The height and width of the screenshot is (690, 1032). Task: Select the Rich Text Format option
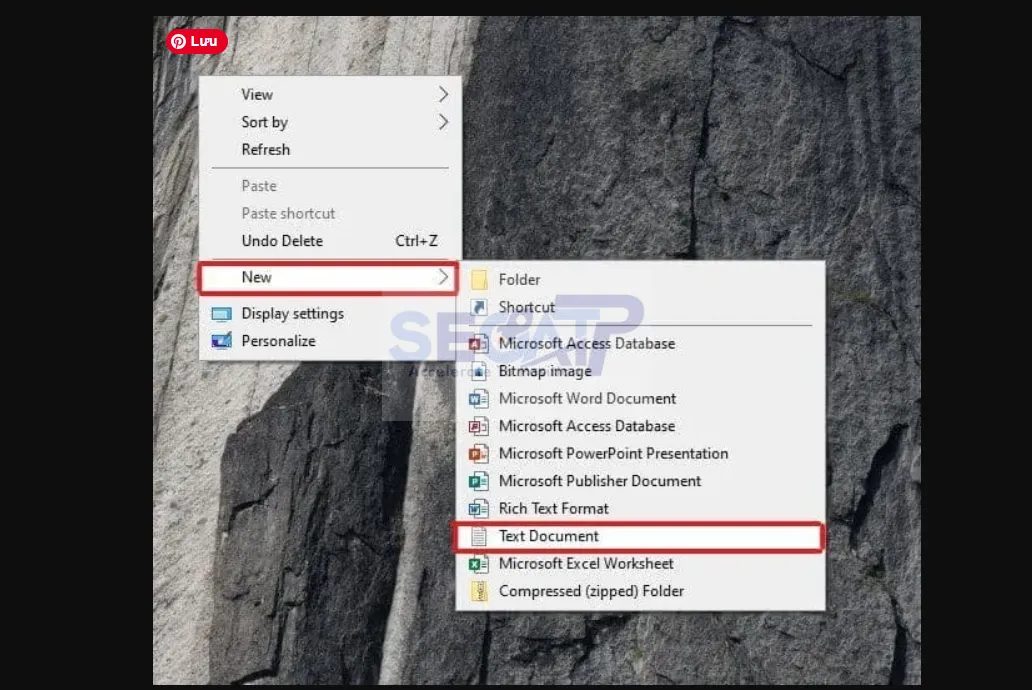[x=553, y=508]
